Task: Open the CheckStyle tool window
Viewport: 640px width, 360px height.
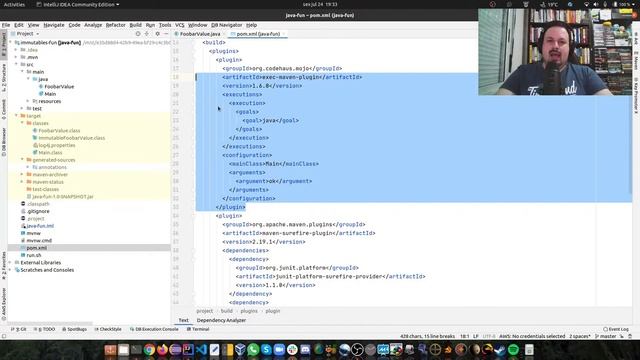Action: [x=108, y=329]
